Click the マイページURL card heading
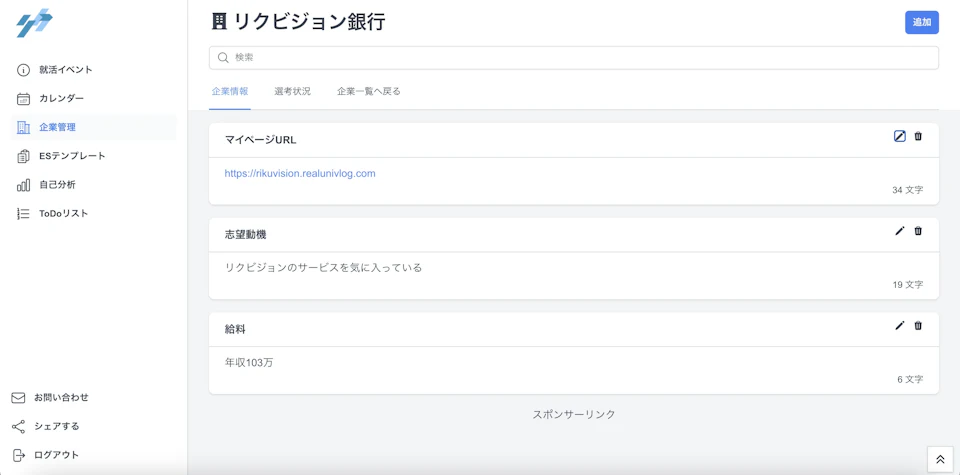This screenshot has width=960, height=475. 261,140
